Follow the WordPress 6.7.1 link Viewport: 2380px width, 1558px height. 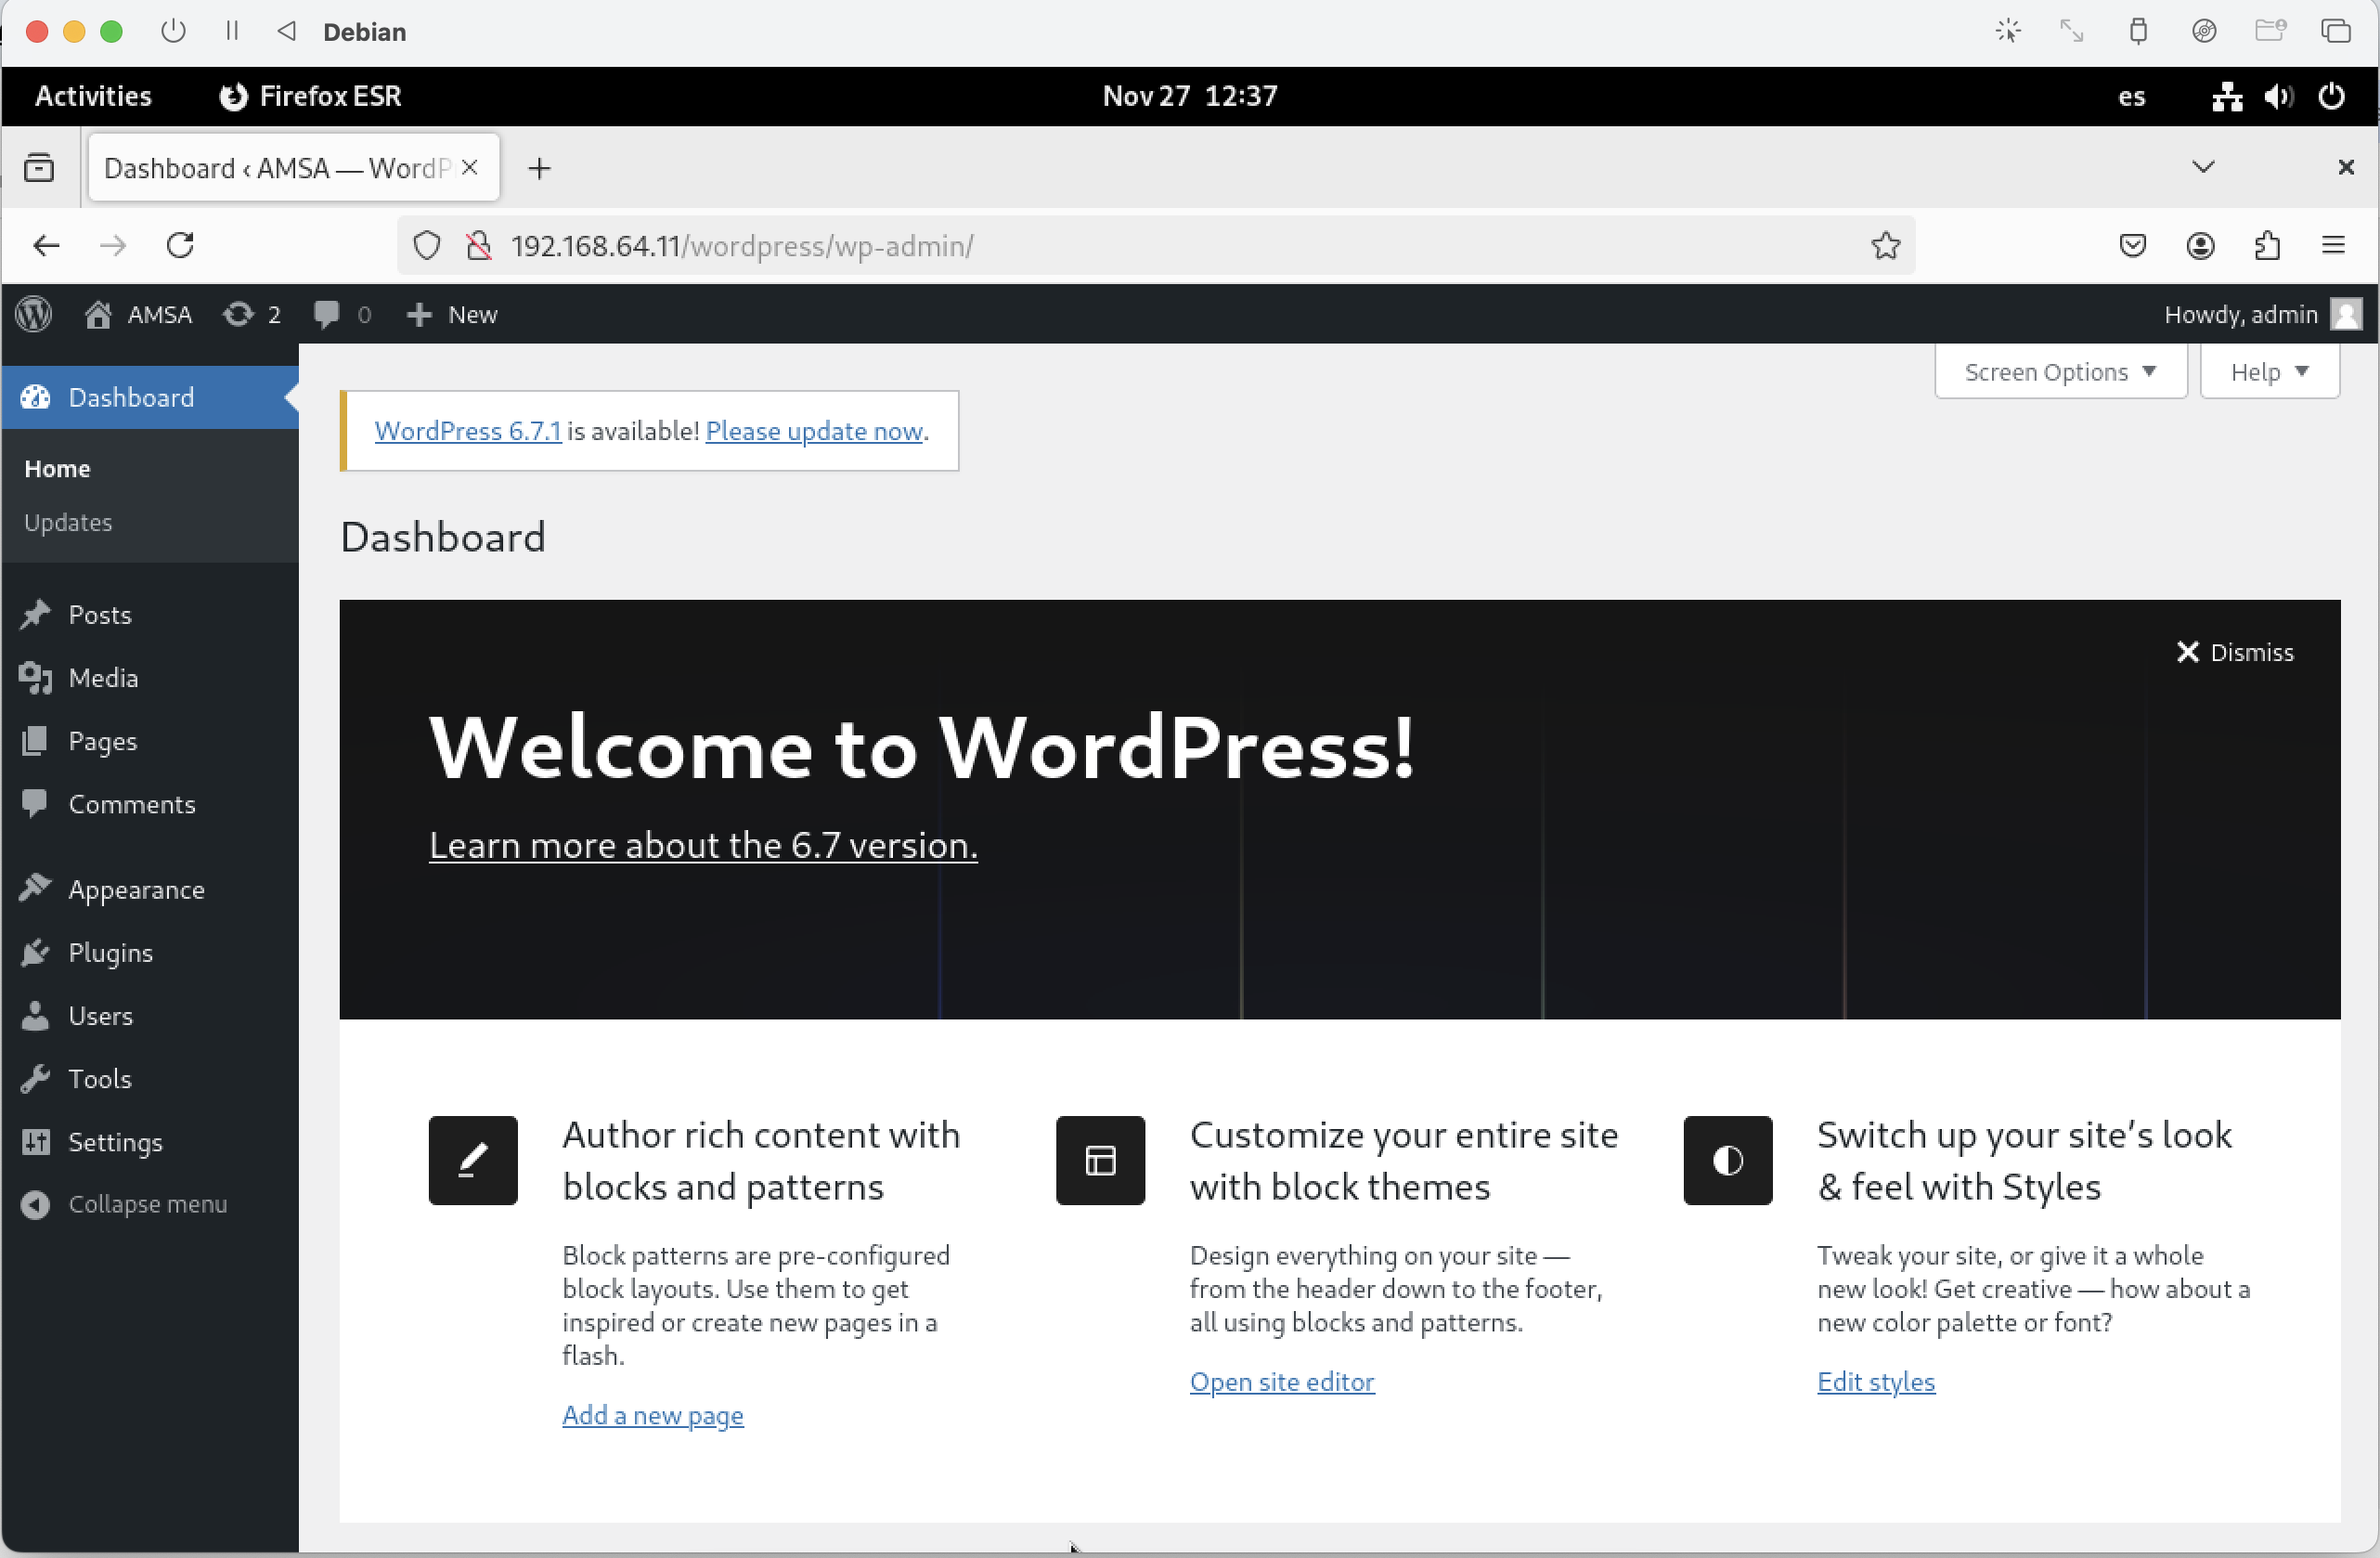click(x=467, y=431)
